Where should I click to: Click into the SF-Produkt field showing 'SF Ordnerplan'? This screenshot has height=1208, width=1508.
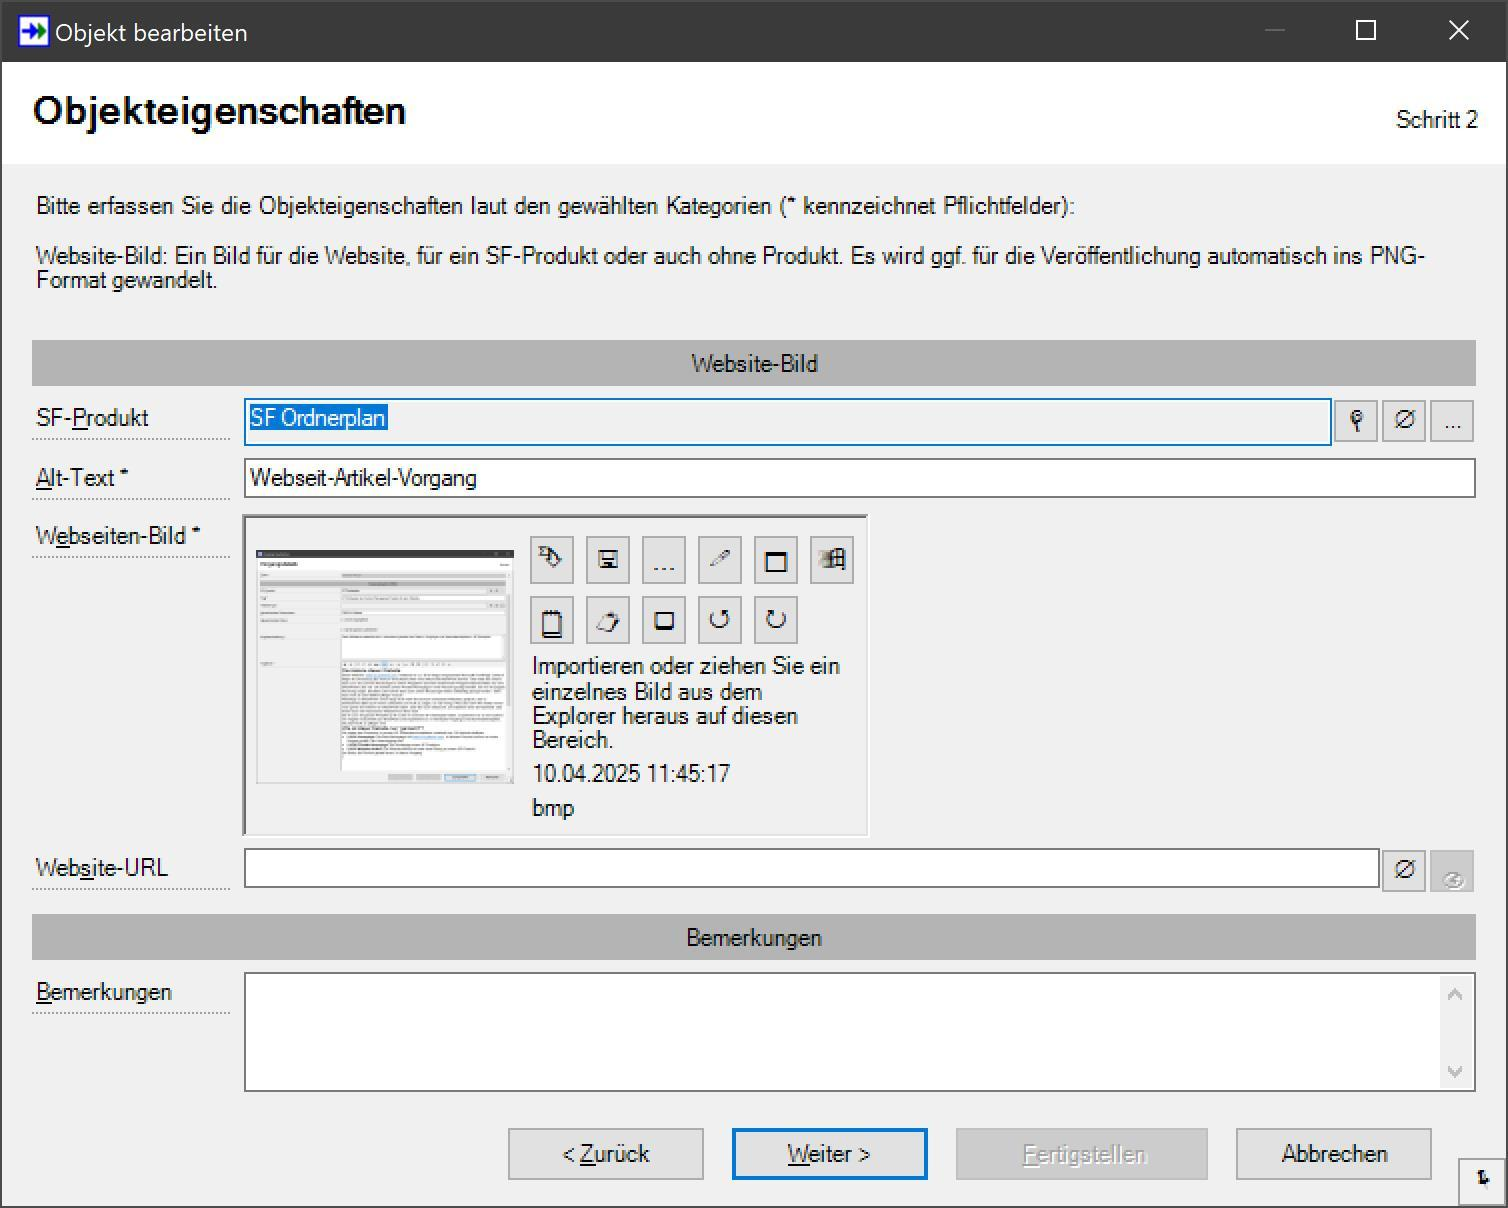[788, 421]
